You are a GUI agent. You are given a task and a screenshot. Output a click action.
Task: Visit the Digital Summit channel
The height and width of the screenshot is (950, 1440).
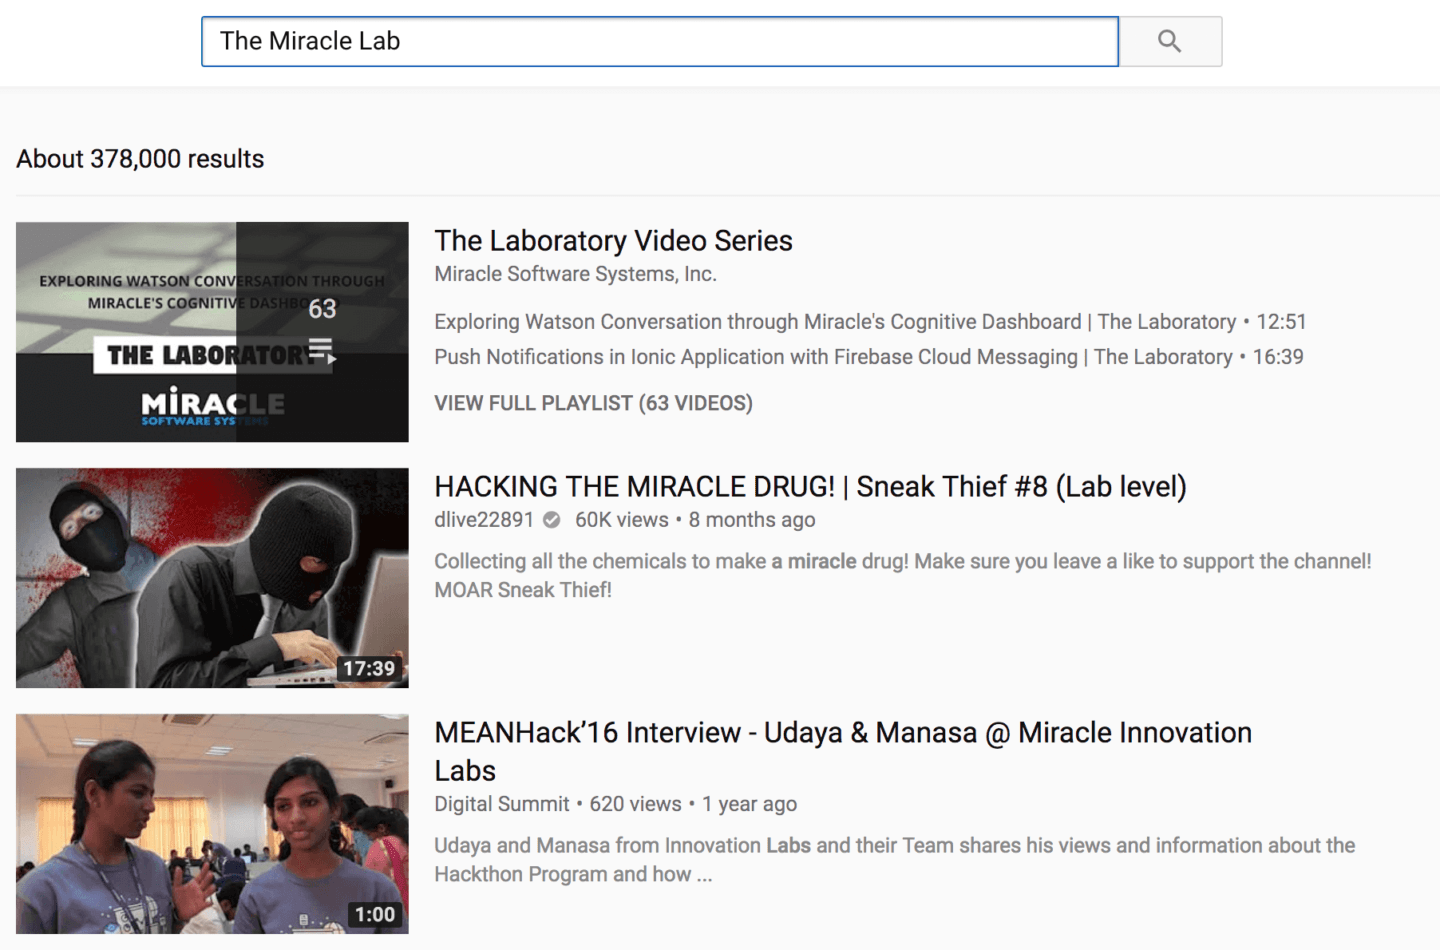[x=502, y=803]
